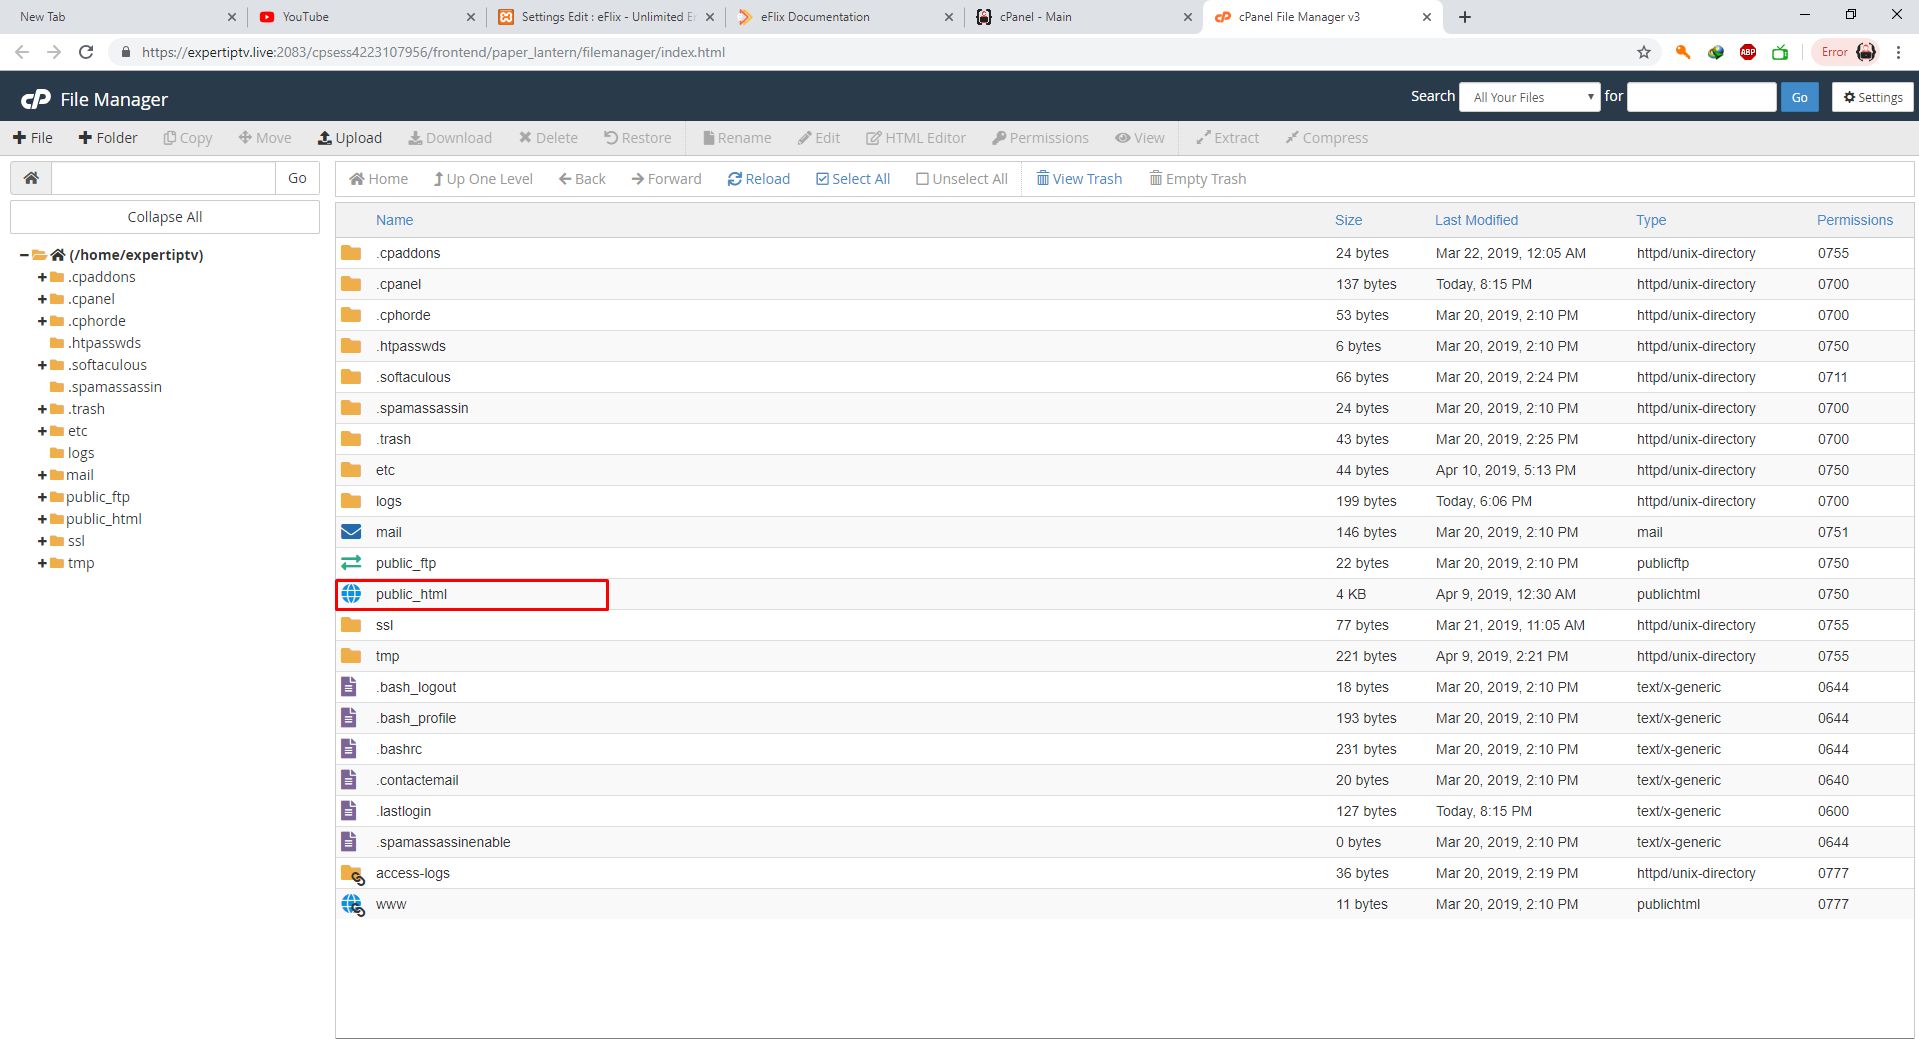Open the public_html globe icon in the file list
1919x1039 pixels.
[x=351, y=594]
